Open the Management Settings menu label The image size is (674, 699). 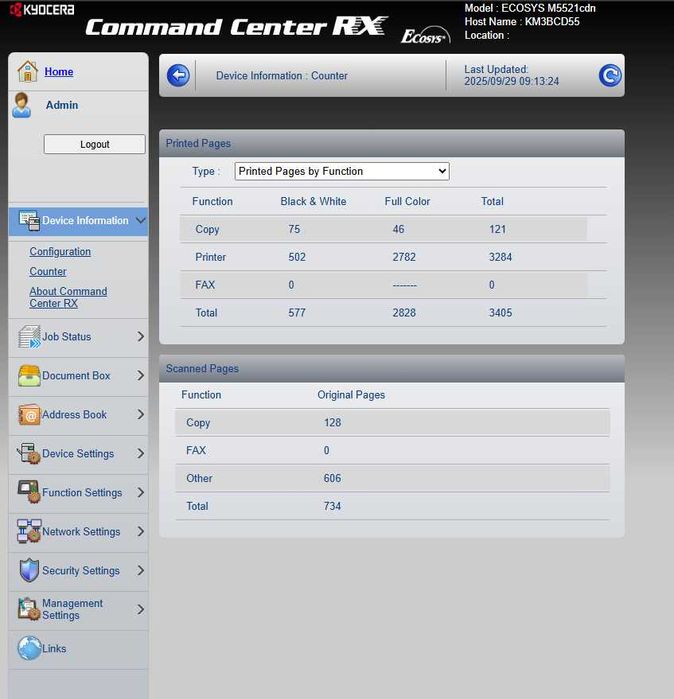[x=72, y=609]
